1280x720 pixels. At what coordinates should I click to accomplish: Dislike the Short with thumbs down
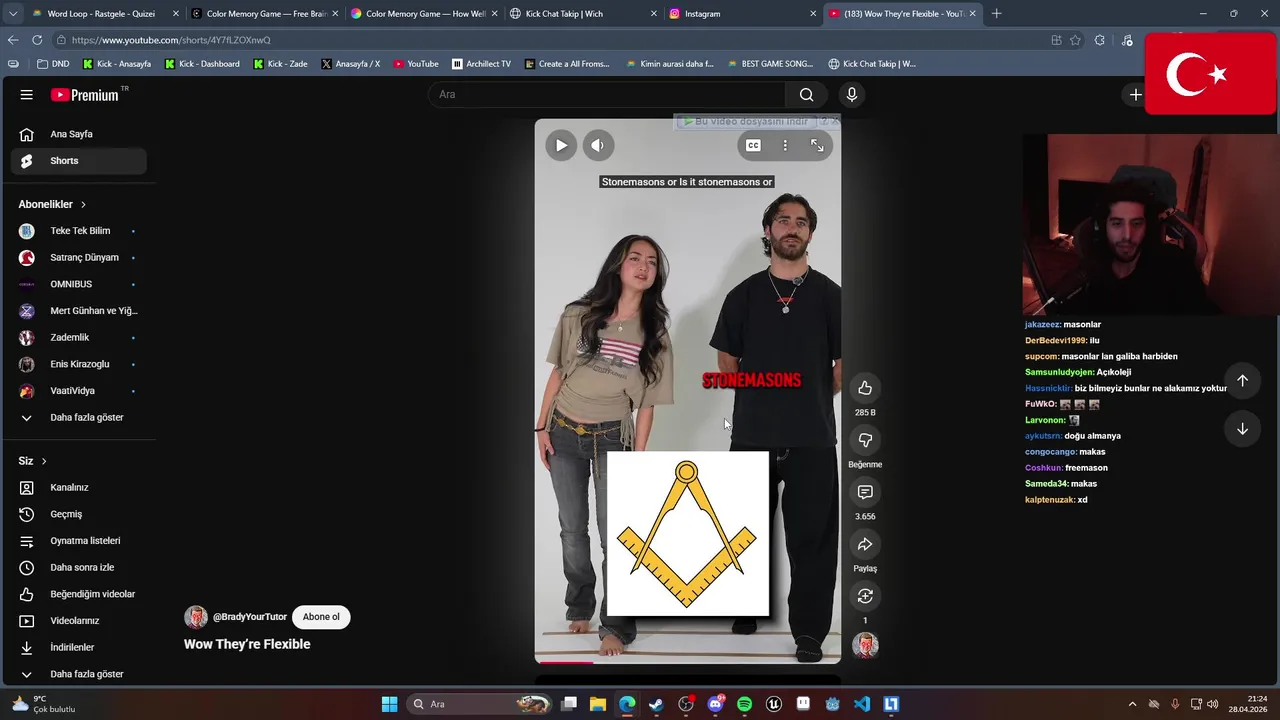click(865, 440)
